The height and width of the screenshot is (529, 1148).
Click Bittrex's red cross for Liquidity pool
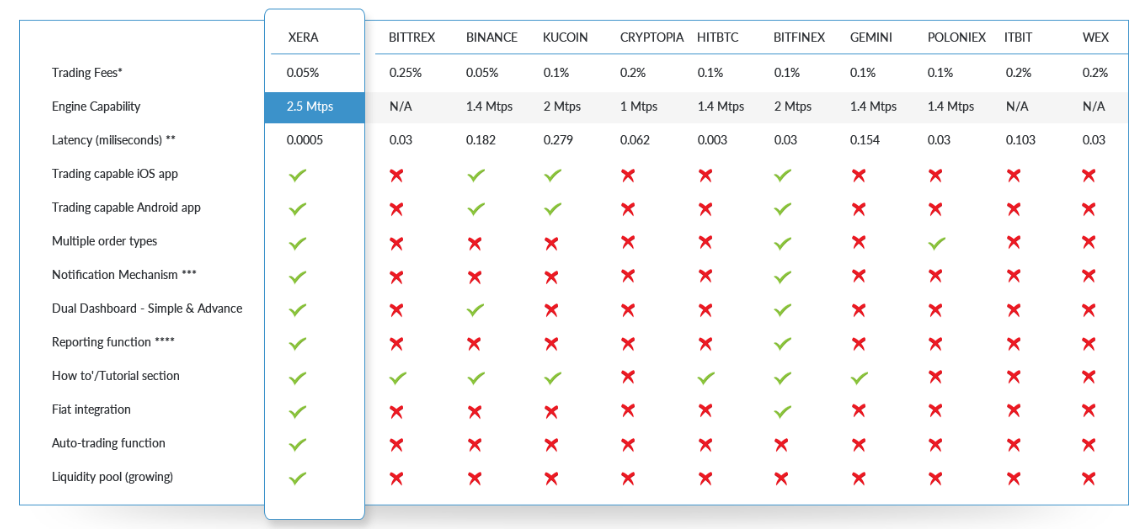click(x=396, y=478)
